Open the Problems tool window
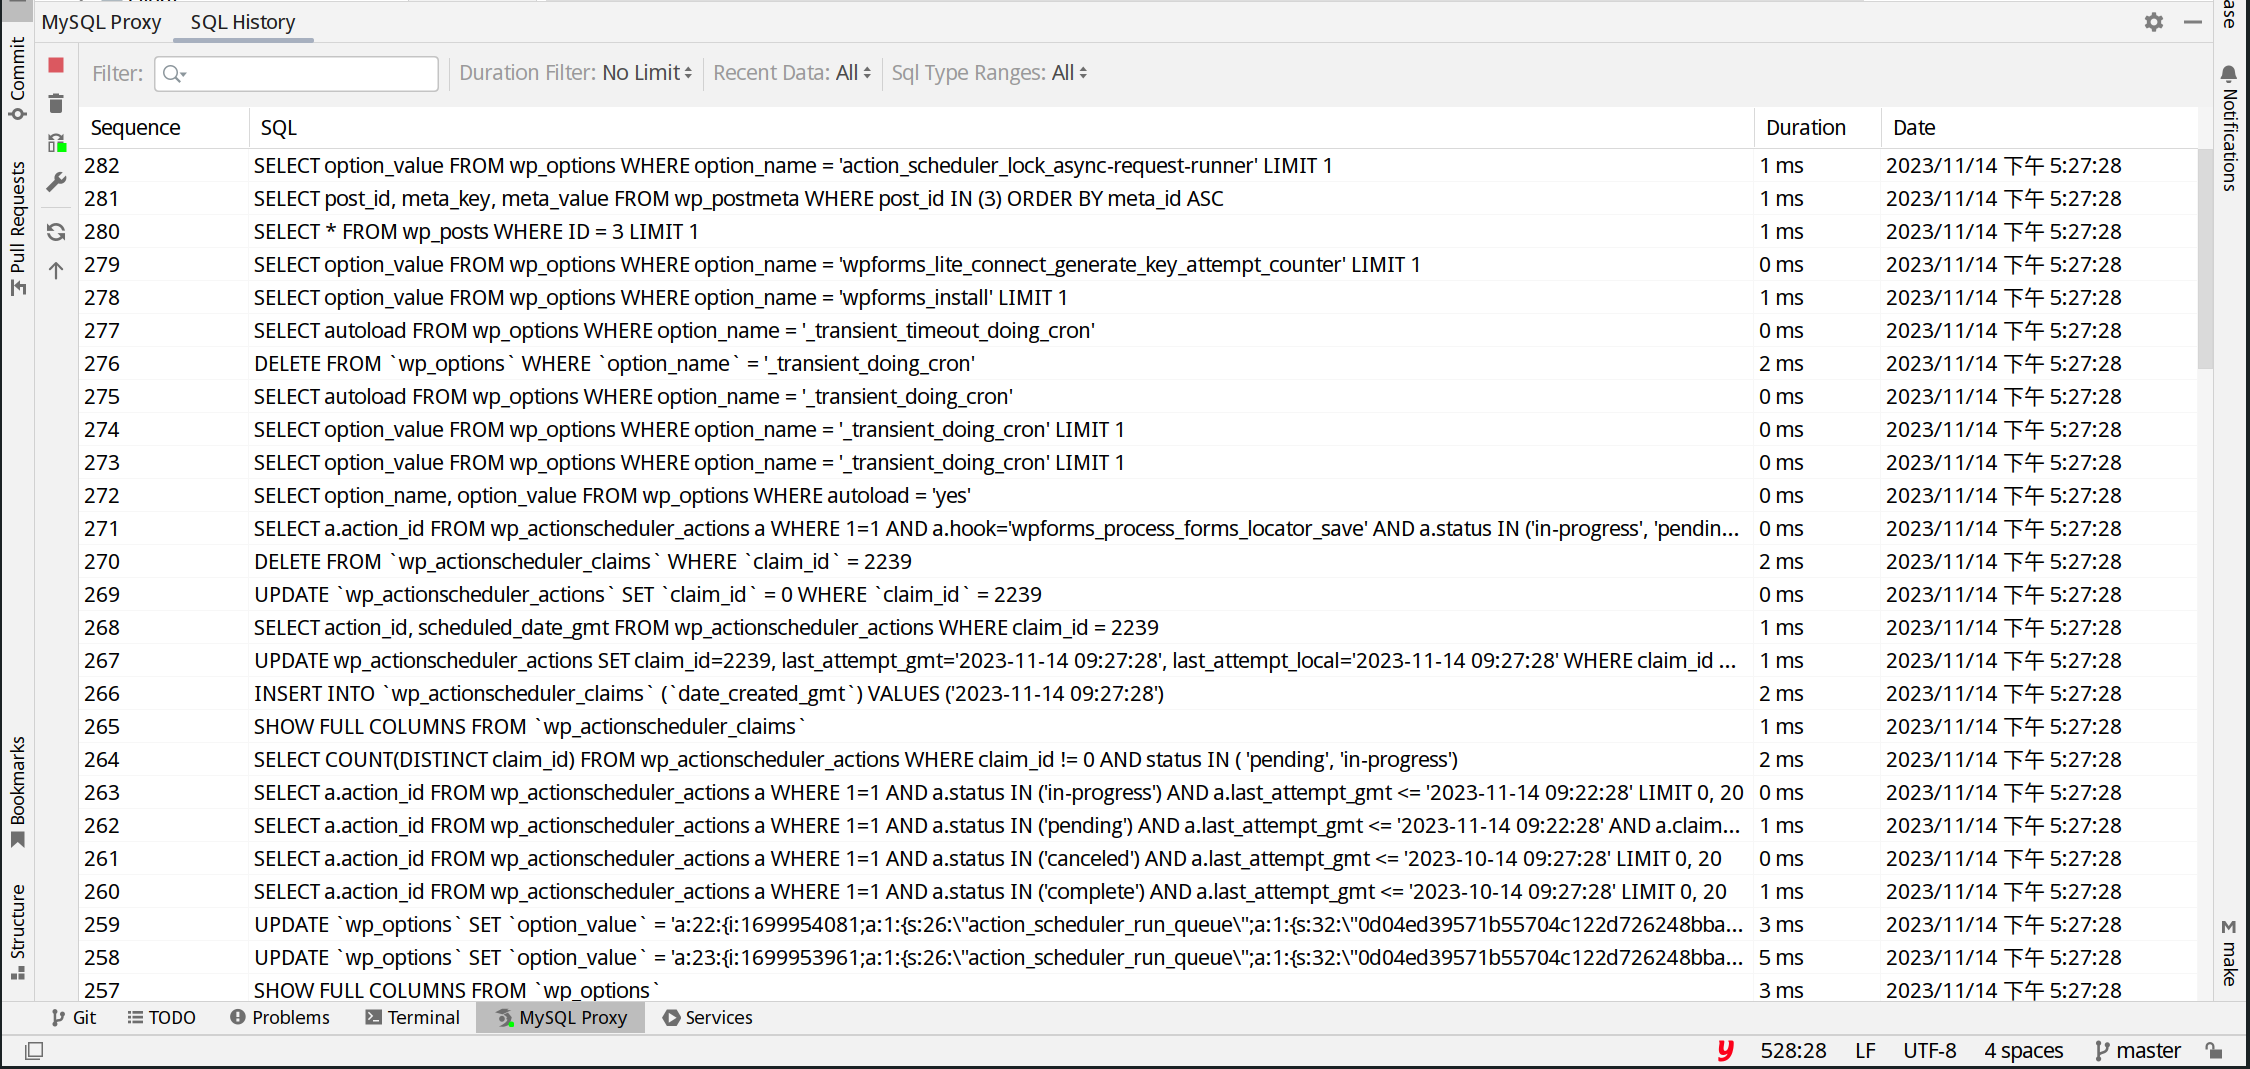Image resolution: width=2250 pixels, height=1069 pixels. (x=280, y=1017)
